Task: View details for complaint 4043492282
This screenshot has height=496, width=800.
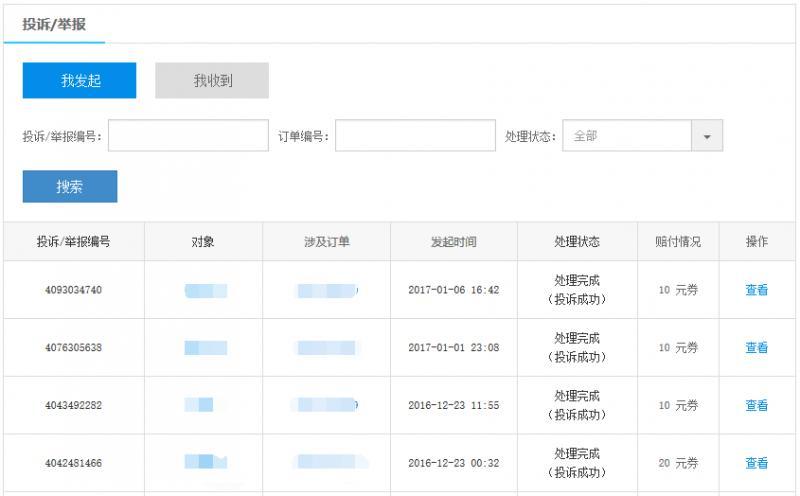Action: 757,405
